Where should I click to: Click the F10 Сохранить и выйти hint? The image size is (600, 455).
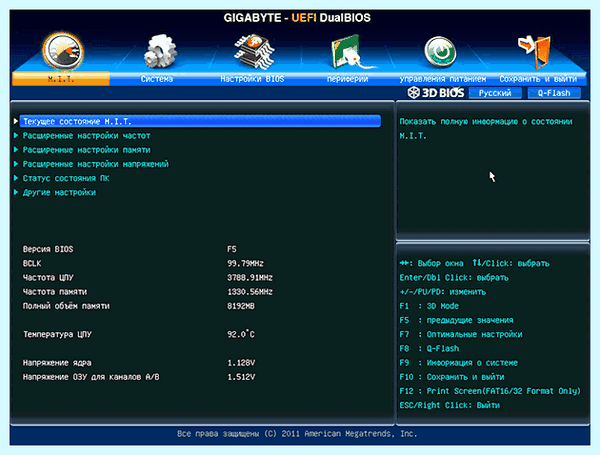pyautogui.click(x=452, y=377)
